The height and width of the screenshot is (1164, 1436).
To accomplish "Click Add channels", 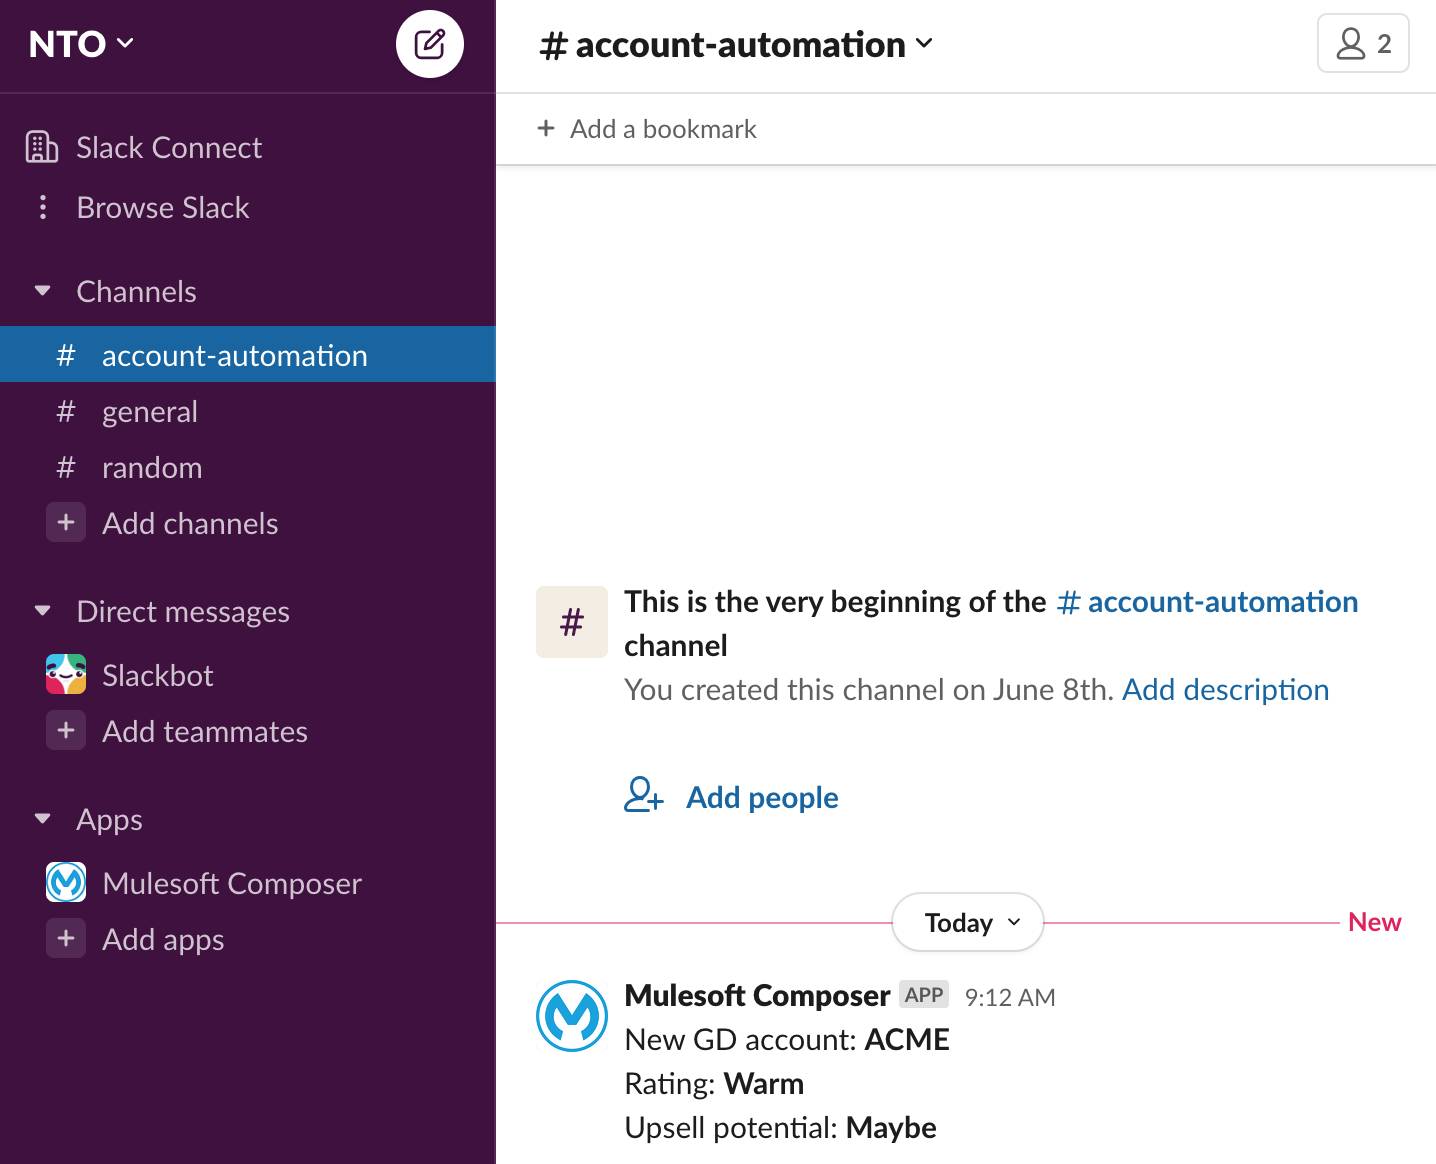I will point(190,523).
